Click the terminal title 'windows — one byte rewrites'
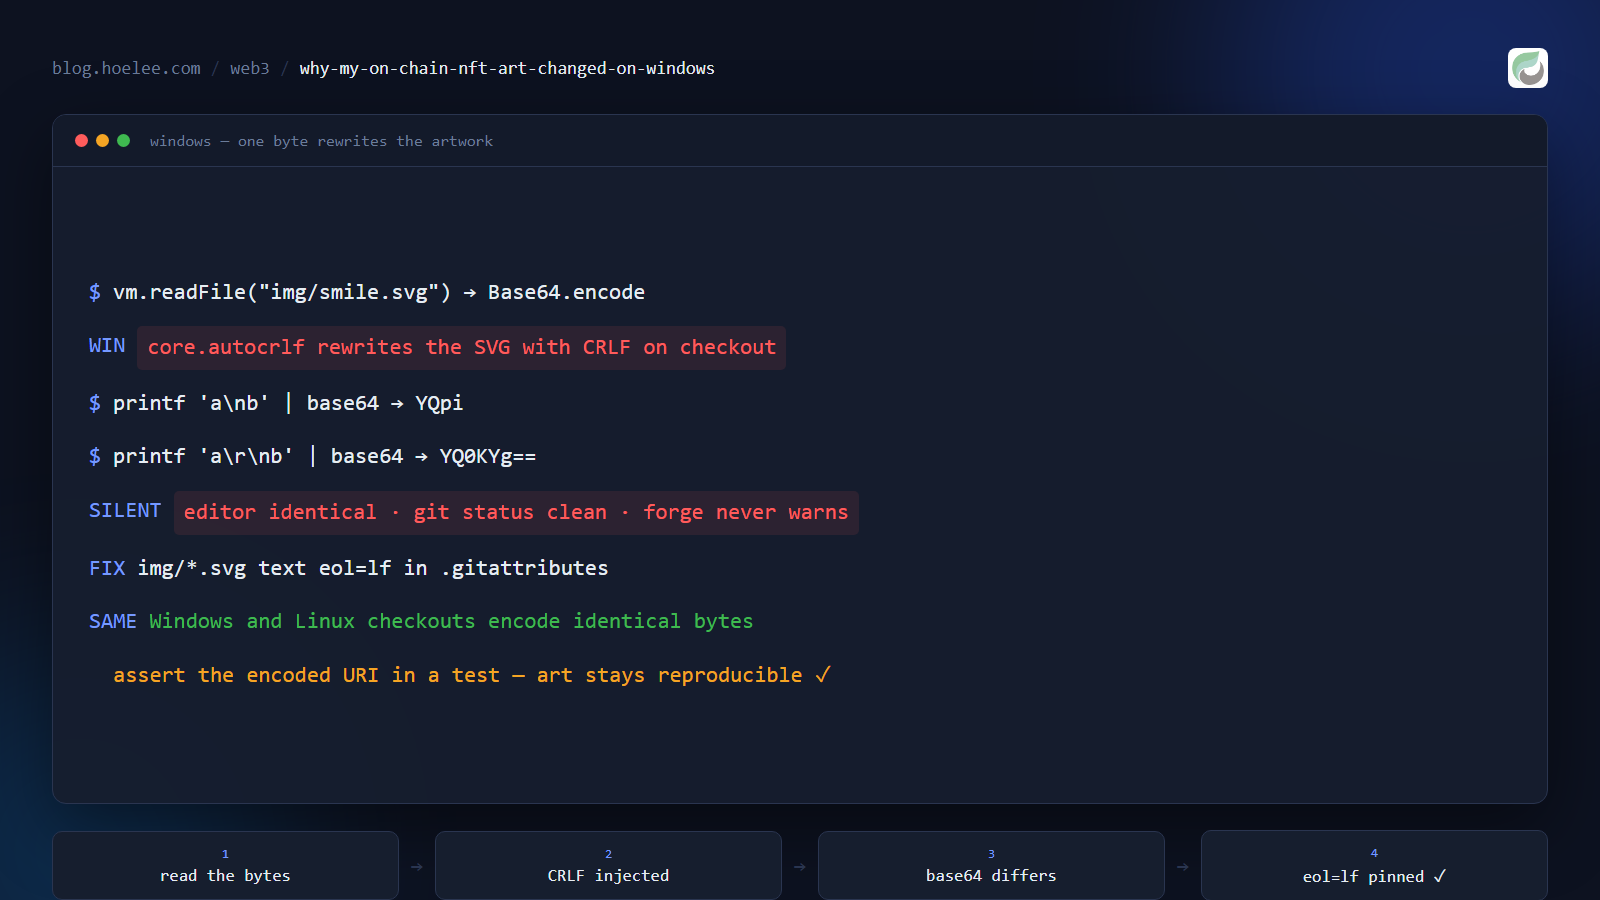Viewport: 1600px width, 900px height. [321, 141]
